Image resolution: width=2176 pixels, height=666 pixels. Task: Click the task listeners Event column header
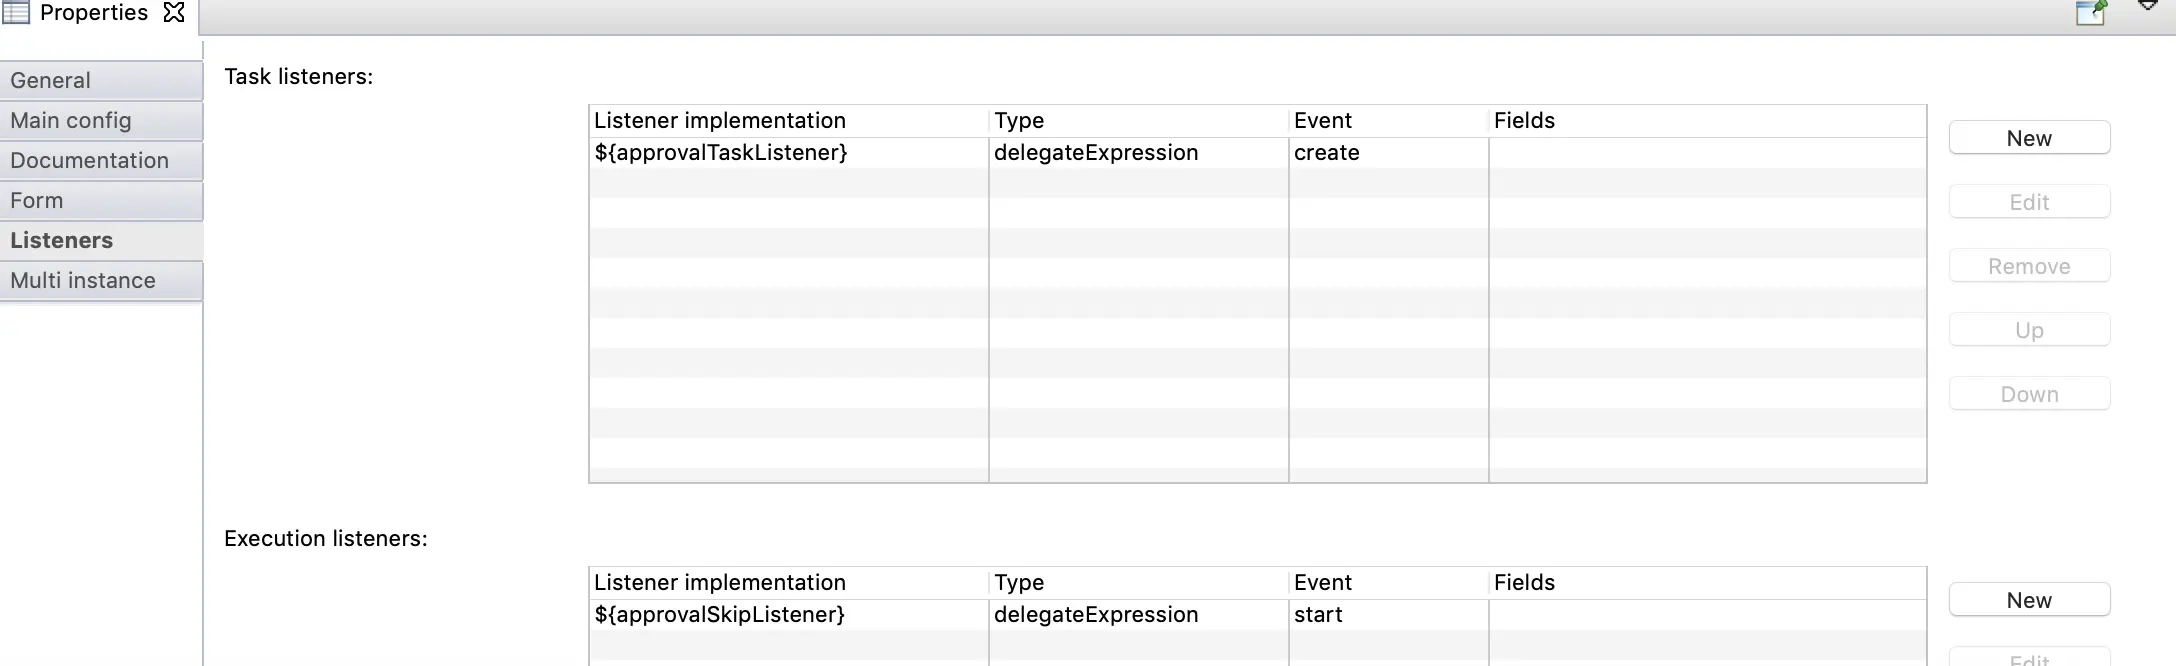click(1322, 121)
